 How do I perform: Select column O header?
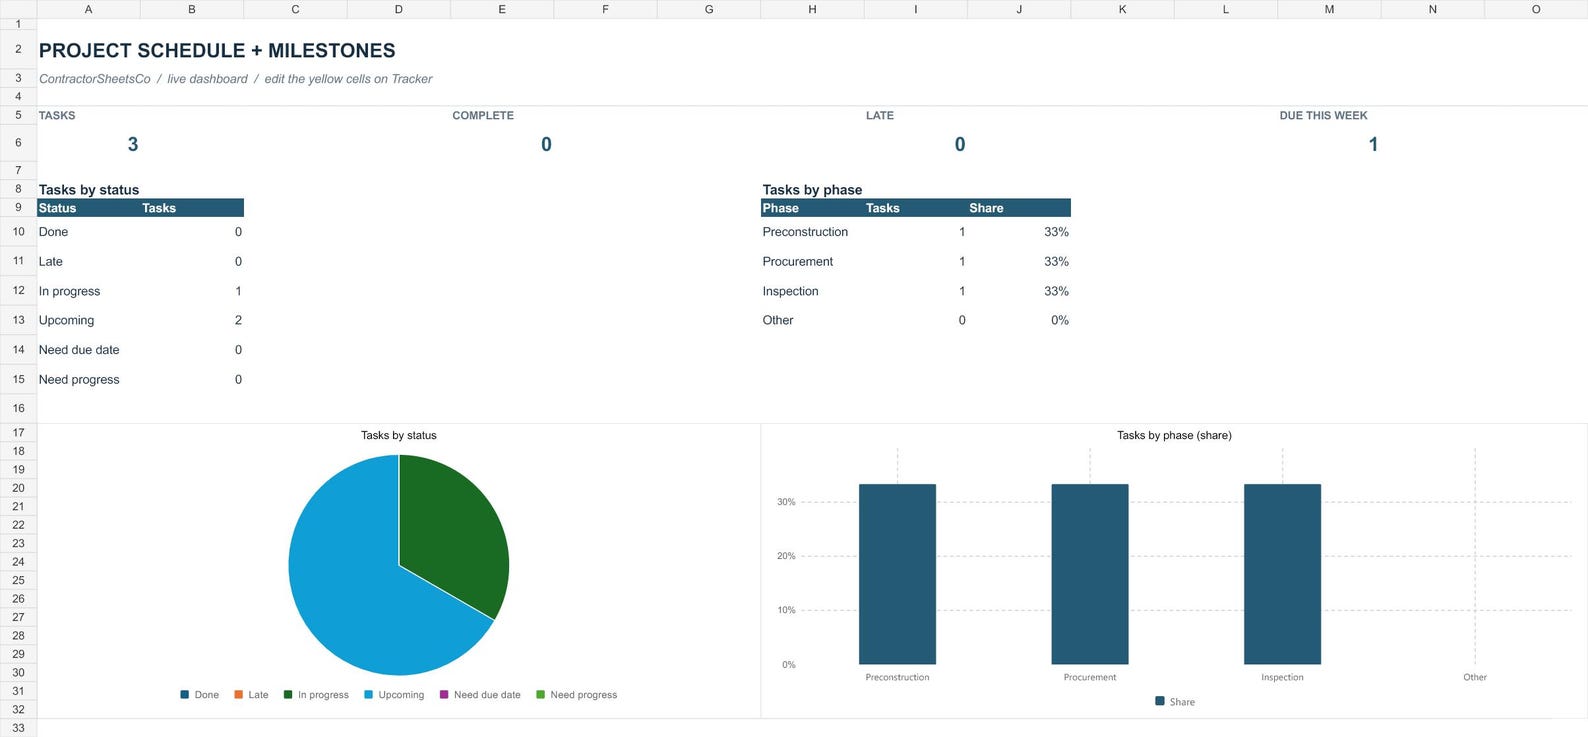1536,9
